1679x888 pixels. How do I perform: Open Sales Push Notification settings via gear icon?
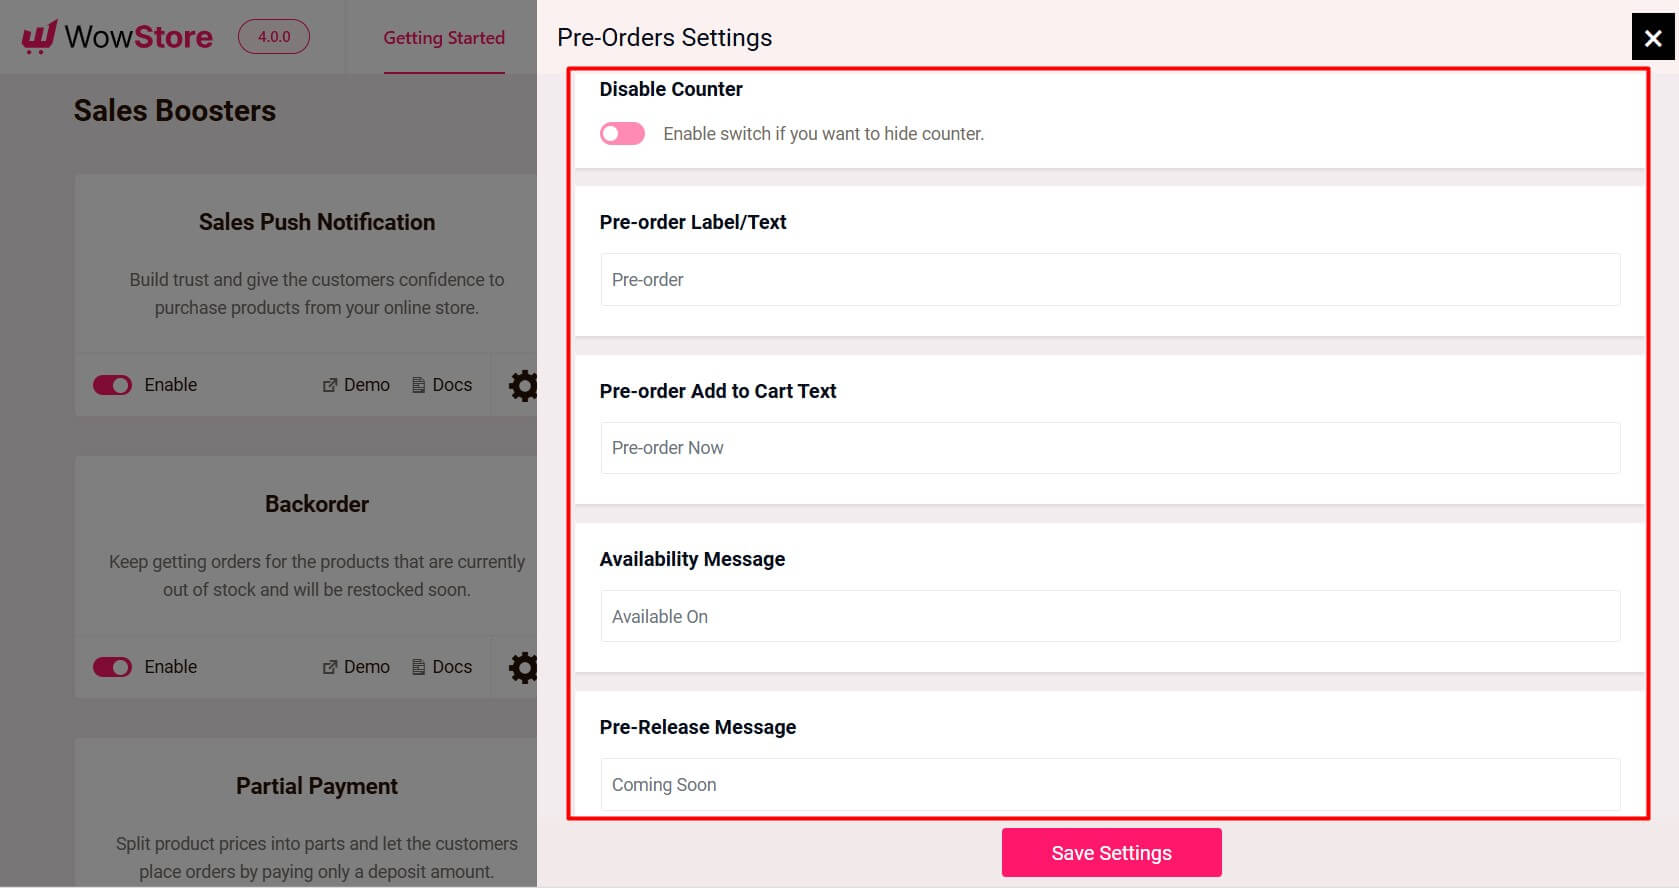(x=525, y=384)
